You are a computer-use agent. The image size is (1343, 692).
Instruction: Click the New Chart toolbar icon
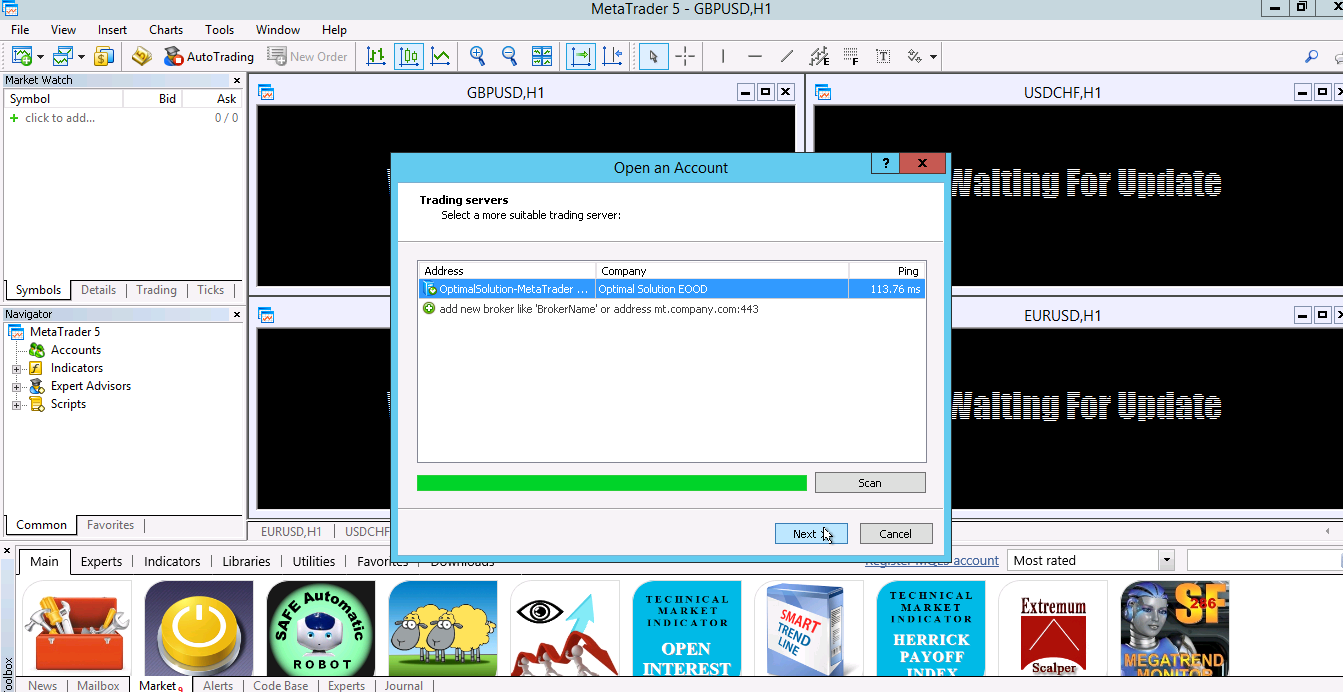(x=22, y=57)
